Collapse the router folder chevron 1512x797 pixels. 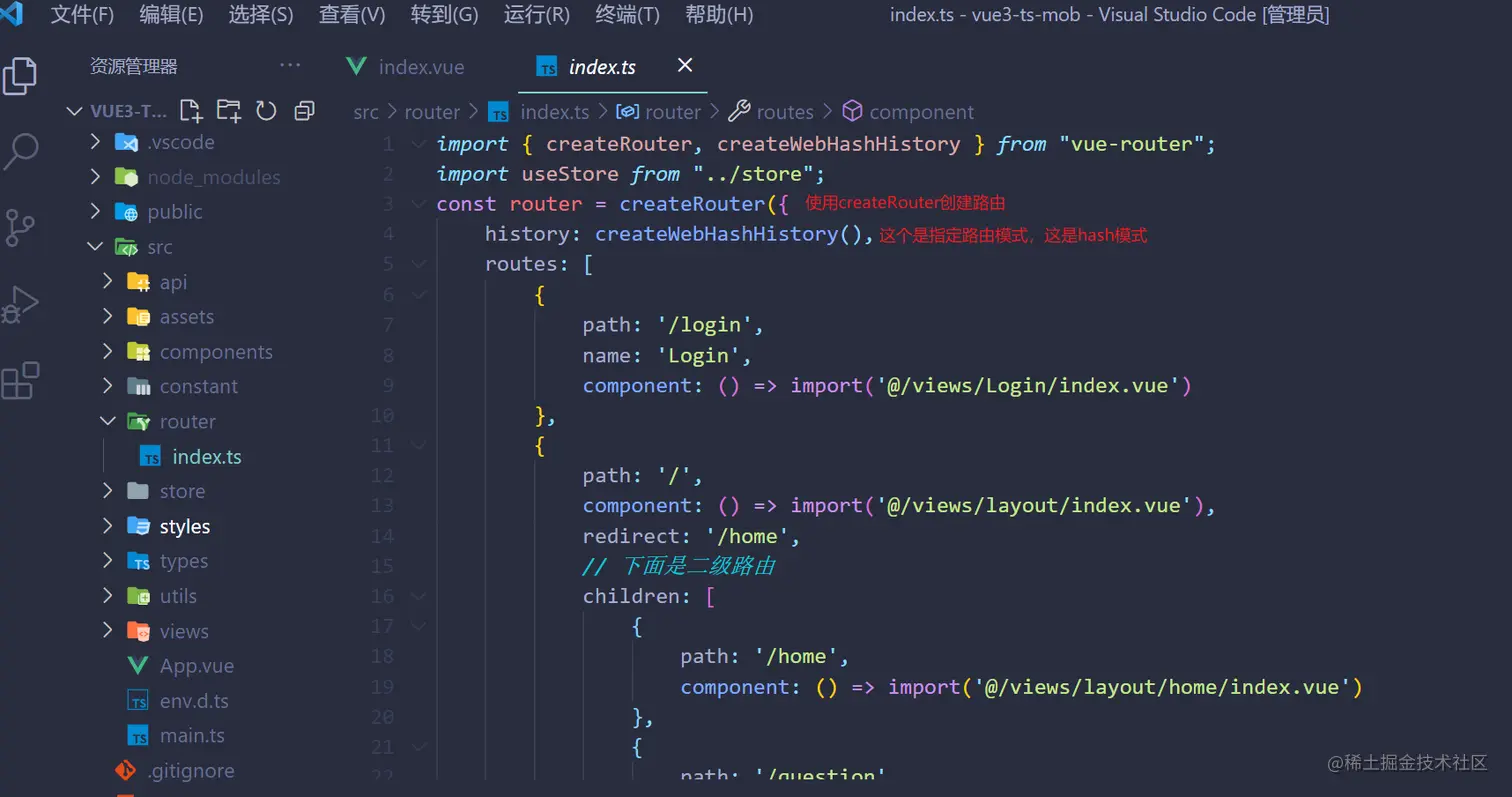(108, 422)
